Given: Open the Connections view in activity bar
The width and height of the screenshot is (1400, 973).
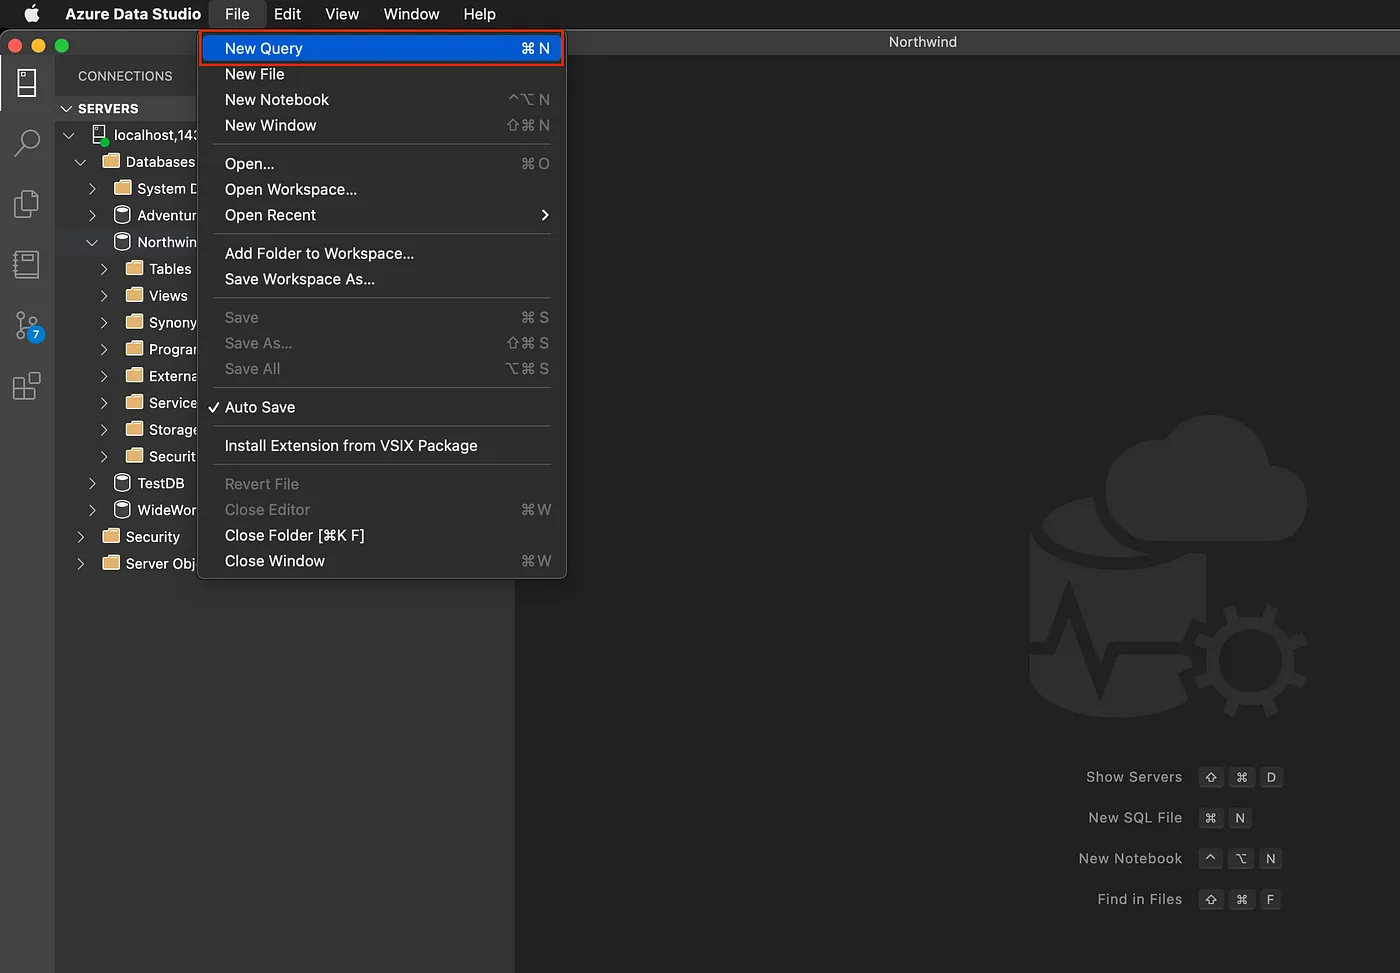Looking at the screenshot, I should coord(27,83).
